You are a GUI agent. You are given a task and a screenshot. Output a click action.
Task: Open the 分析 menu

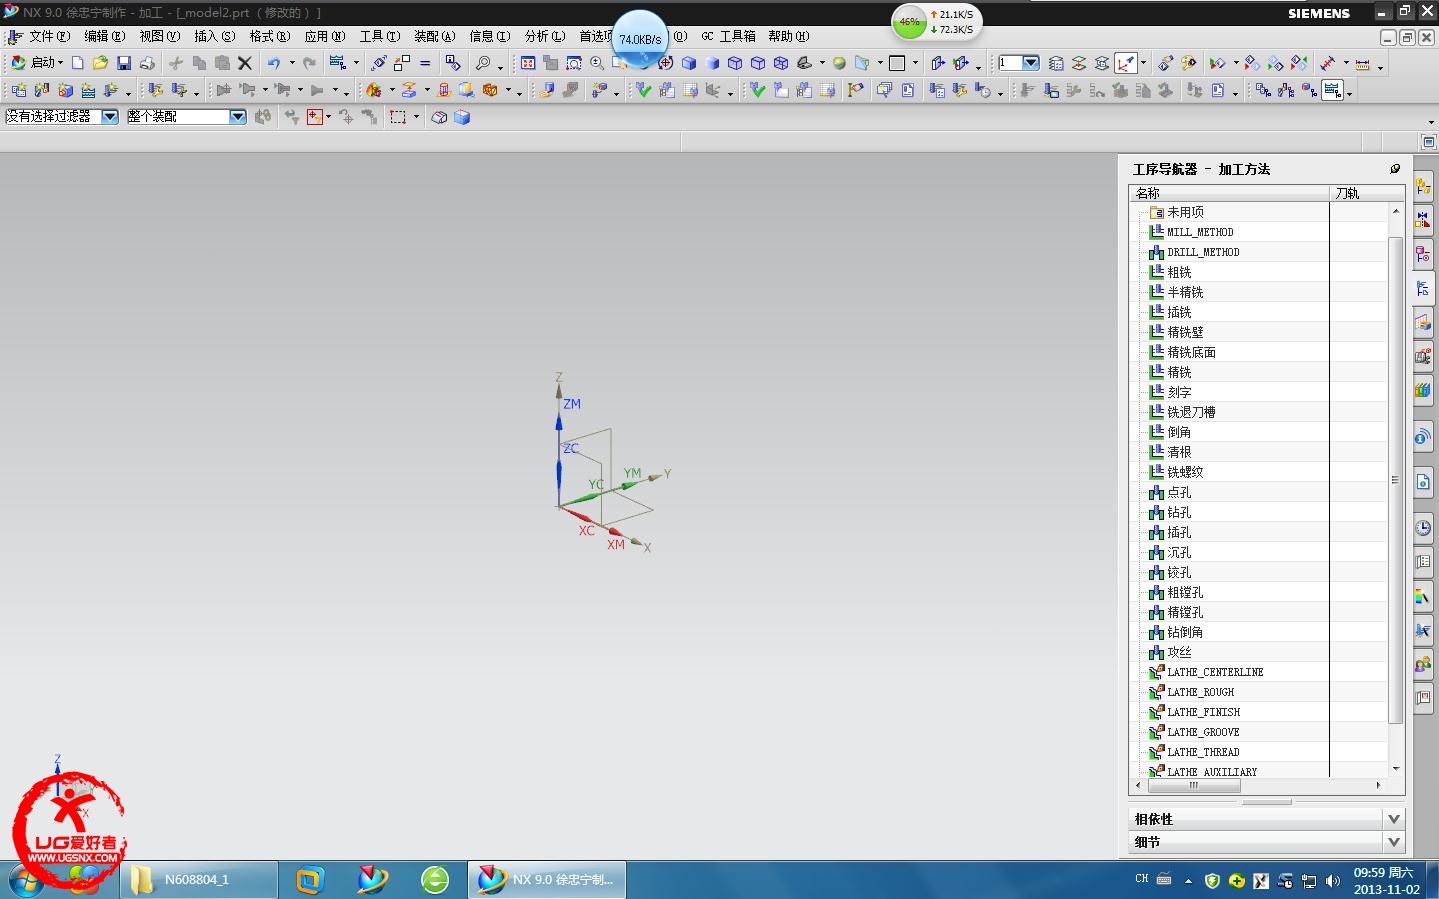[x=545, y=36]
